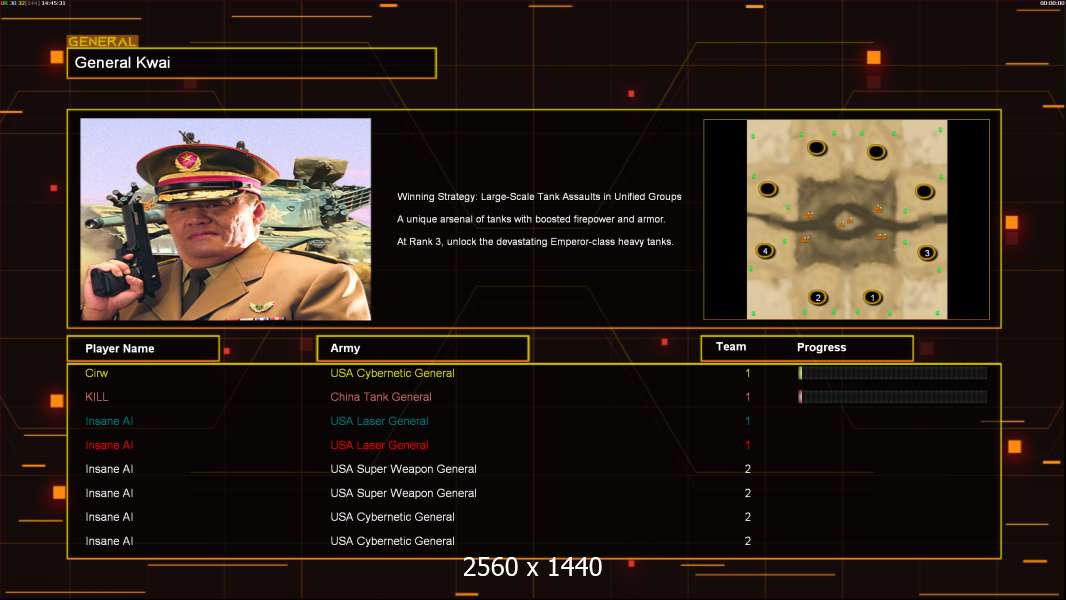
Task: Click the General Kwai portrait image
Action: [x=226, y=219]
